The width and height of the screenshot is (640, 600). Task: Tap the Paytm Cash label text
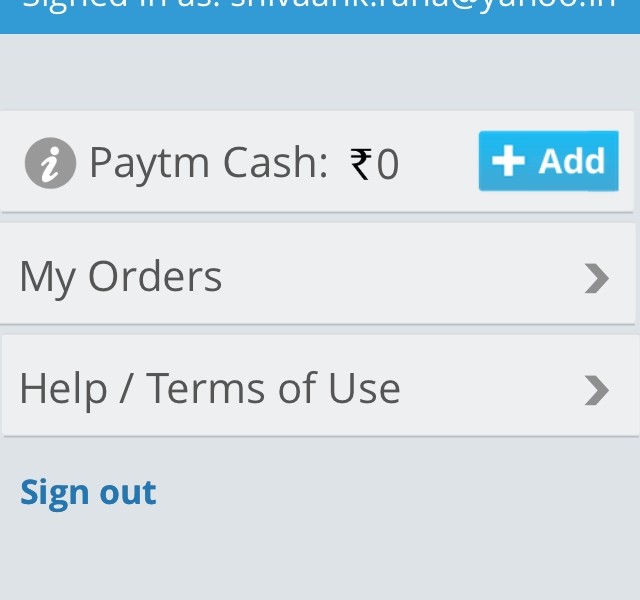coord(209,163)
